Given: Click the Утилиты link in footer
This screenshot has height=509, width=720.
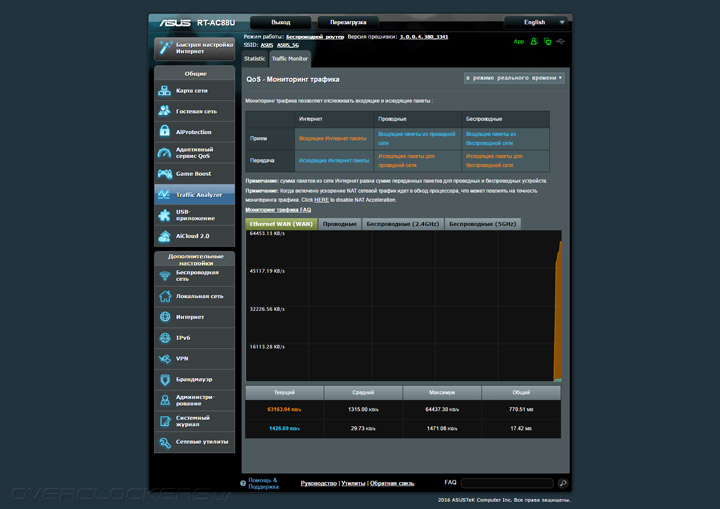Looking at the screenshot, I should [353, 483].
